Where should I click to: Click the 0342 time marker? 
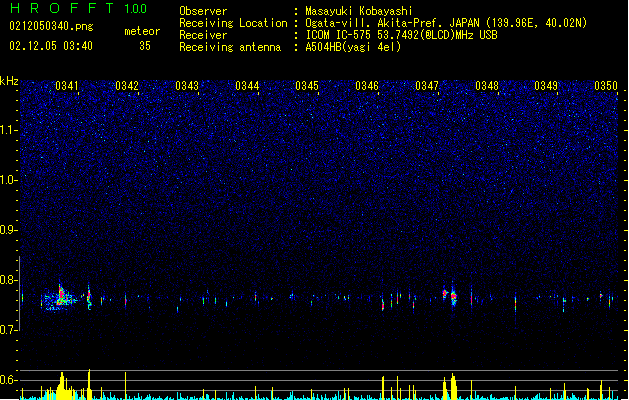(127, 86)
